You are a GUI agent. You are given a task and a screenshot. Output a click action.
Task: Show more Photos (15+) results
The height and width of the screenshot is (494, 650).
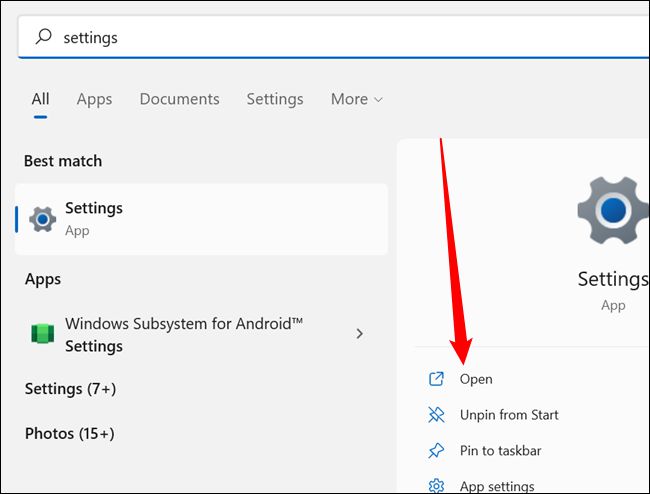70,433
